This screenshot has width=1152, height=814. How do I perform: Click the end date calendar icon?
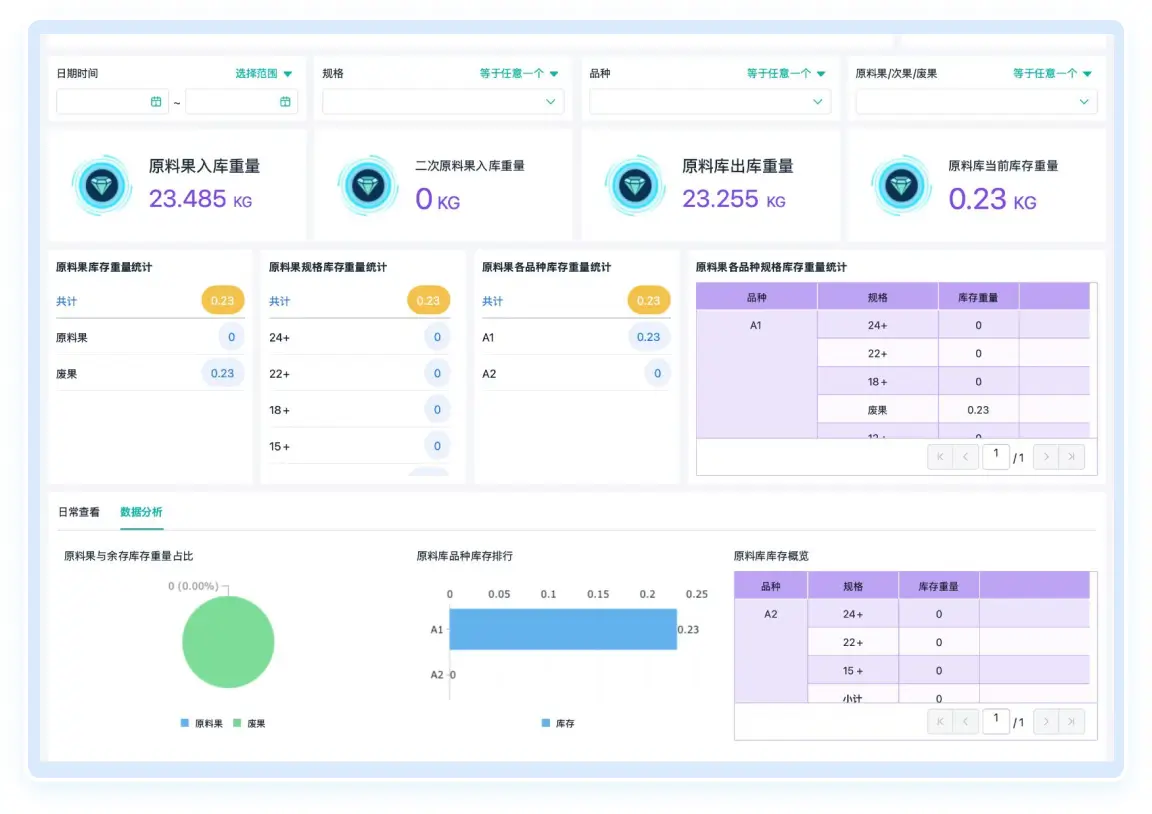coord(285,101)
